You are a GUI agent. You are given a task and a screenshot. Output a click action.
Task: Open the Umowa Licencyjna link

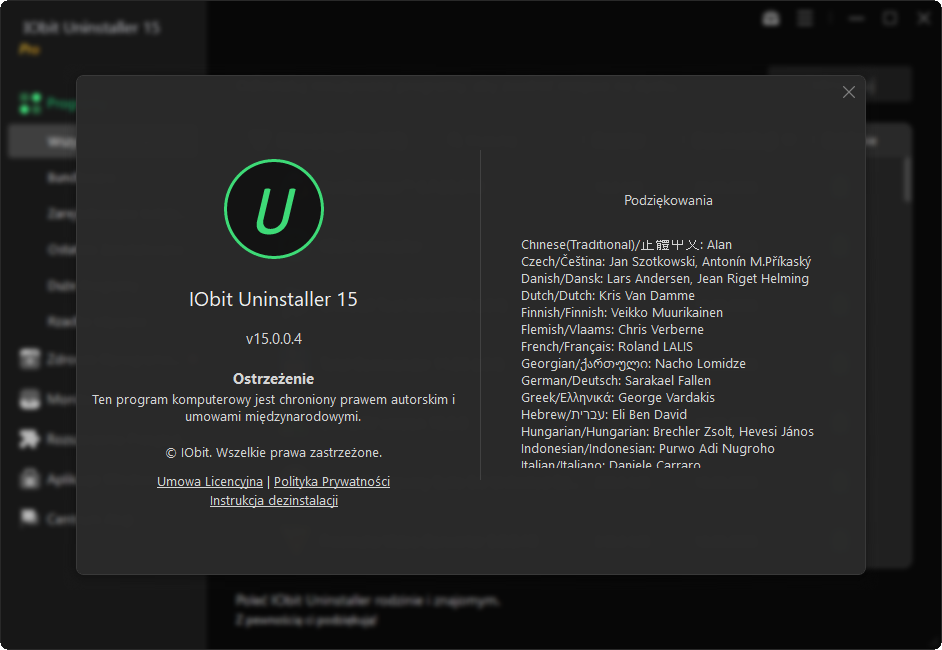pos(210,482)
